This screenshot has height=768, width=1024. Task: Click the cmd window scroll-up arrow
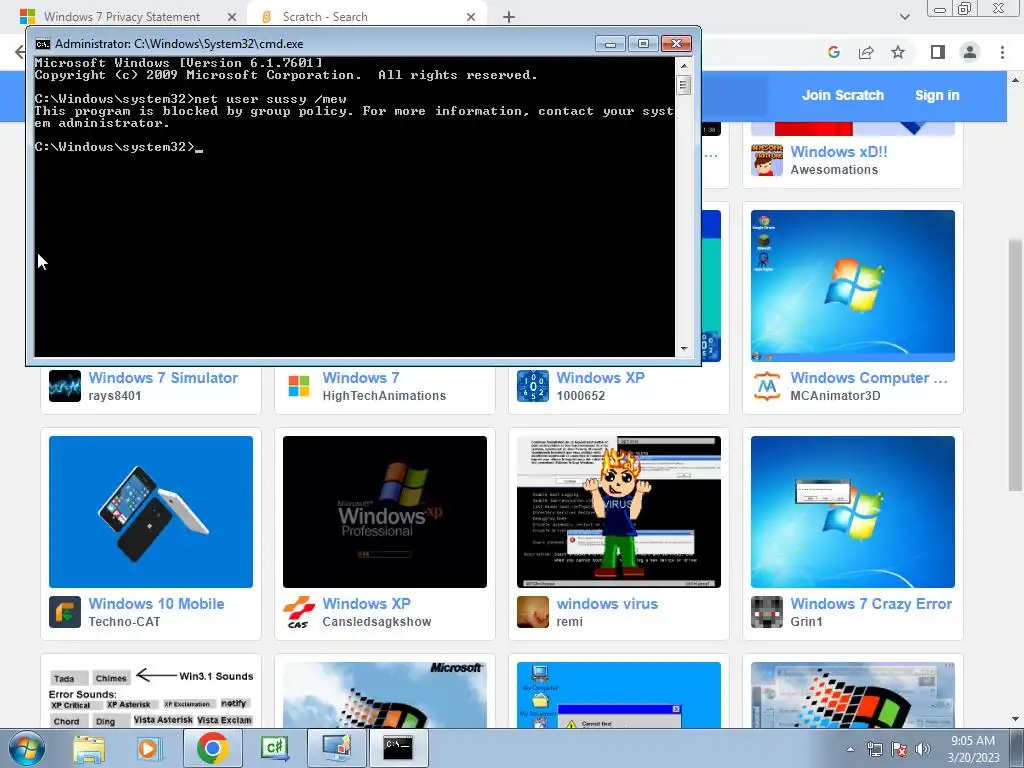684,65
